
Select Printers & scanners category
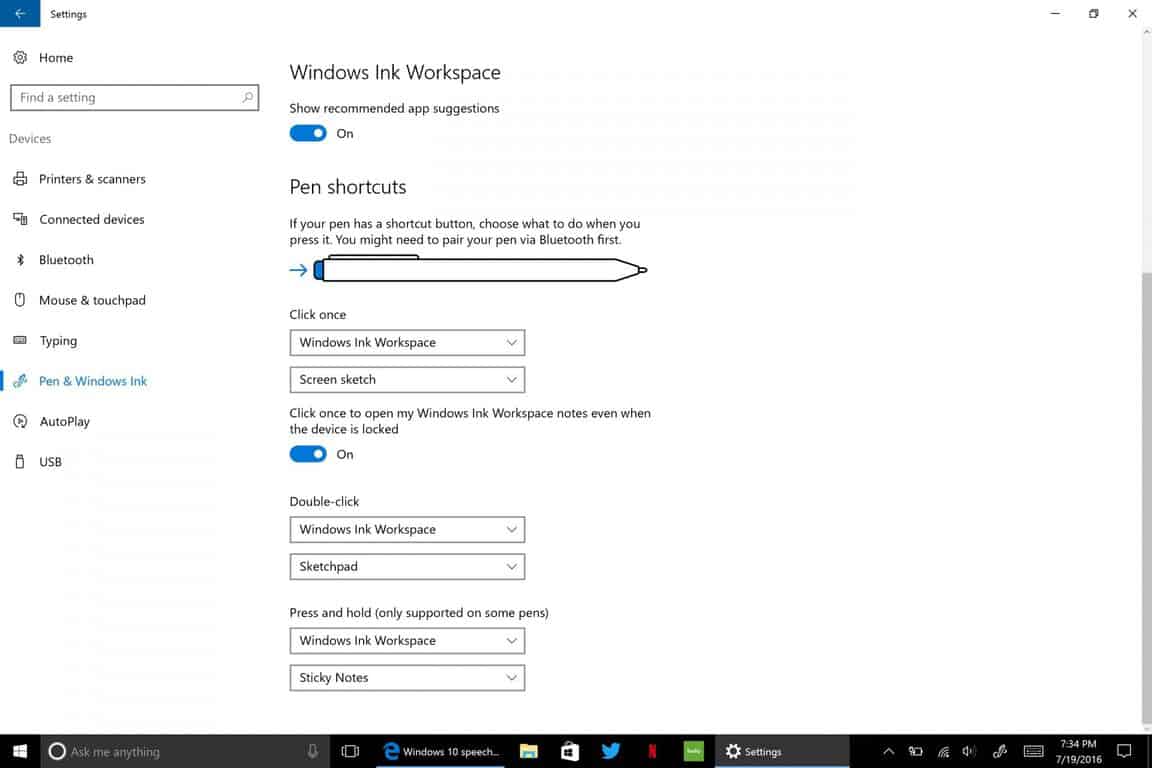93,179
